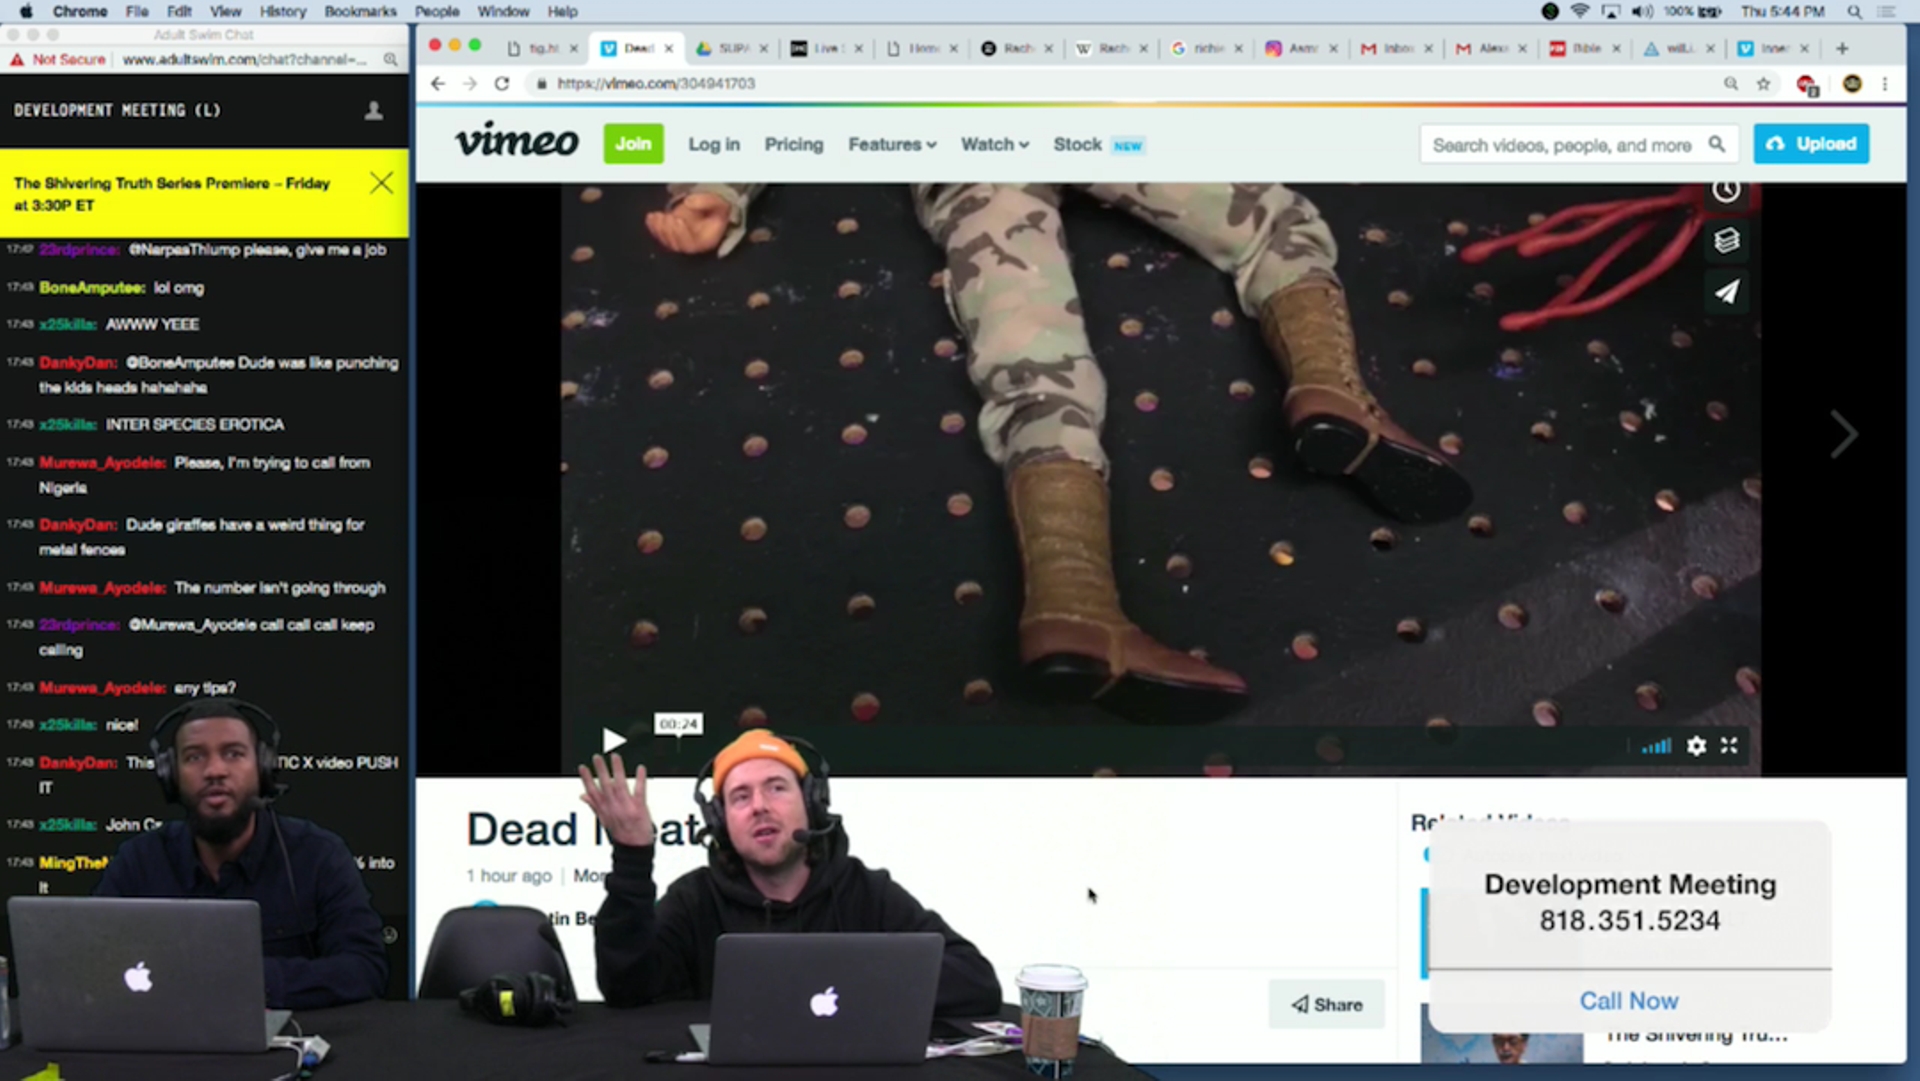Click the video timestamp 00:24 marker
This screenshot has width=1920, height=1081.
click(678, 724)
